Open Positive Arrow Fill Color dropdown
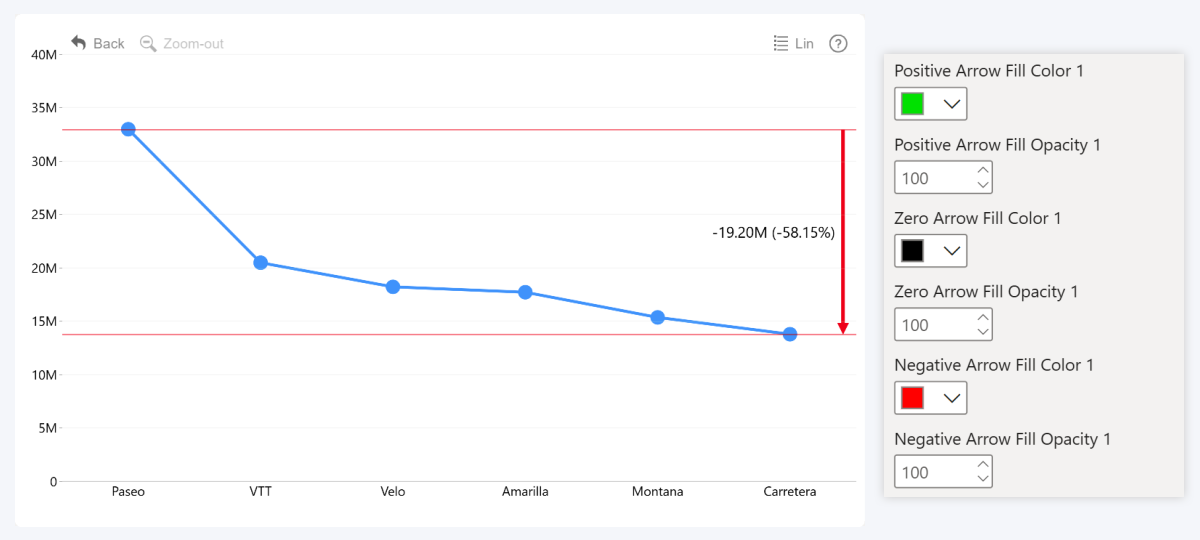 tap(952, 104)
